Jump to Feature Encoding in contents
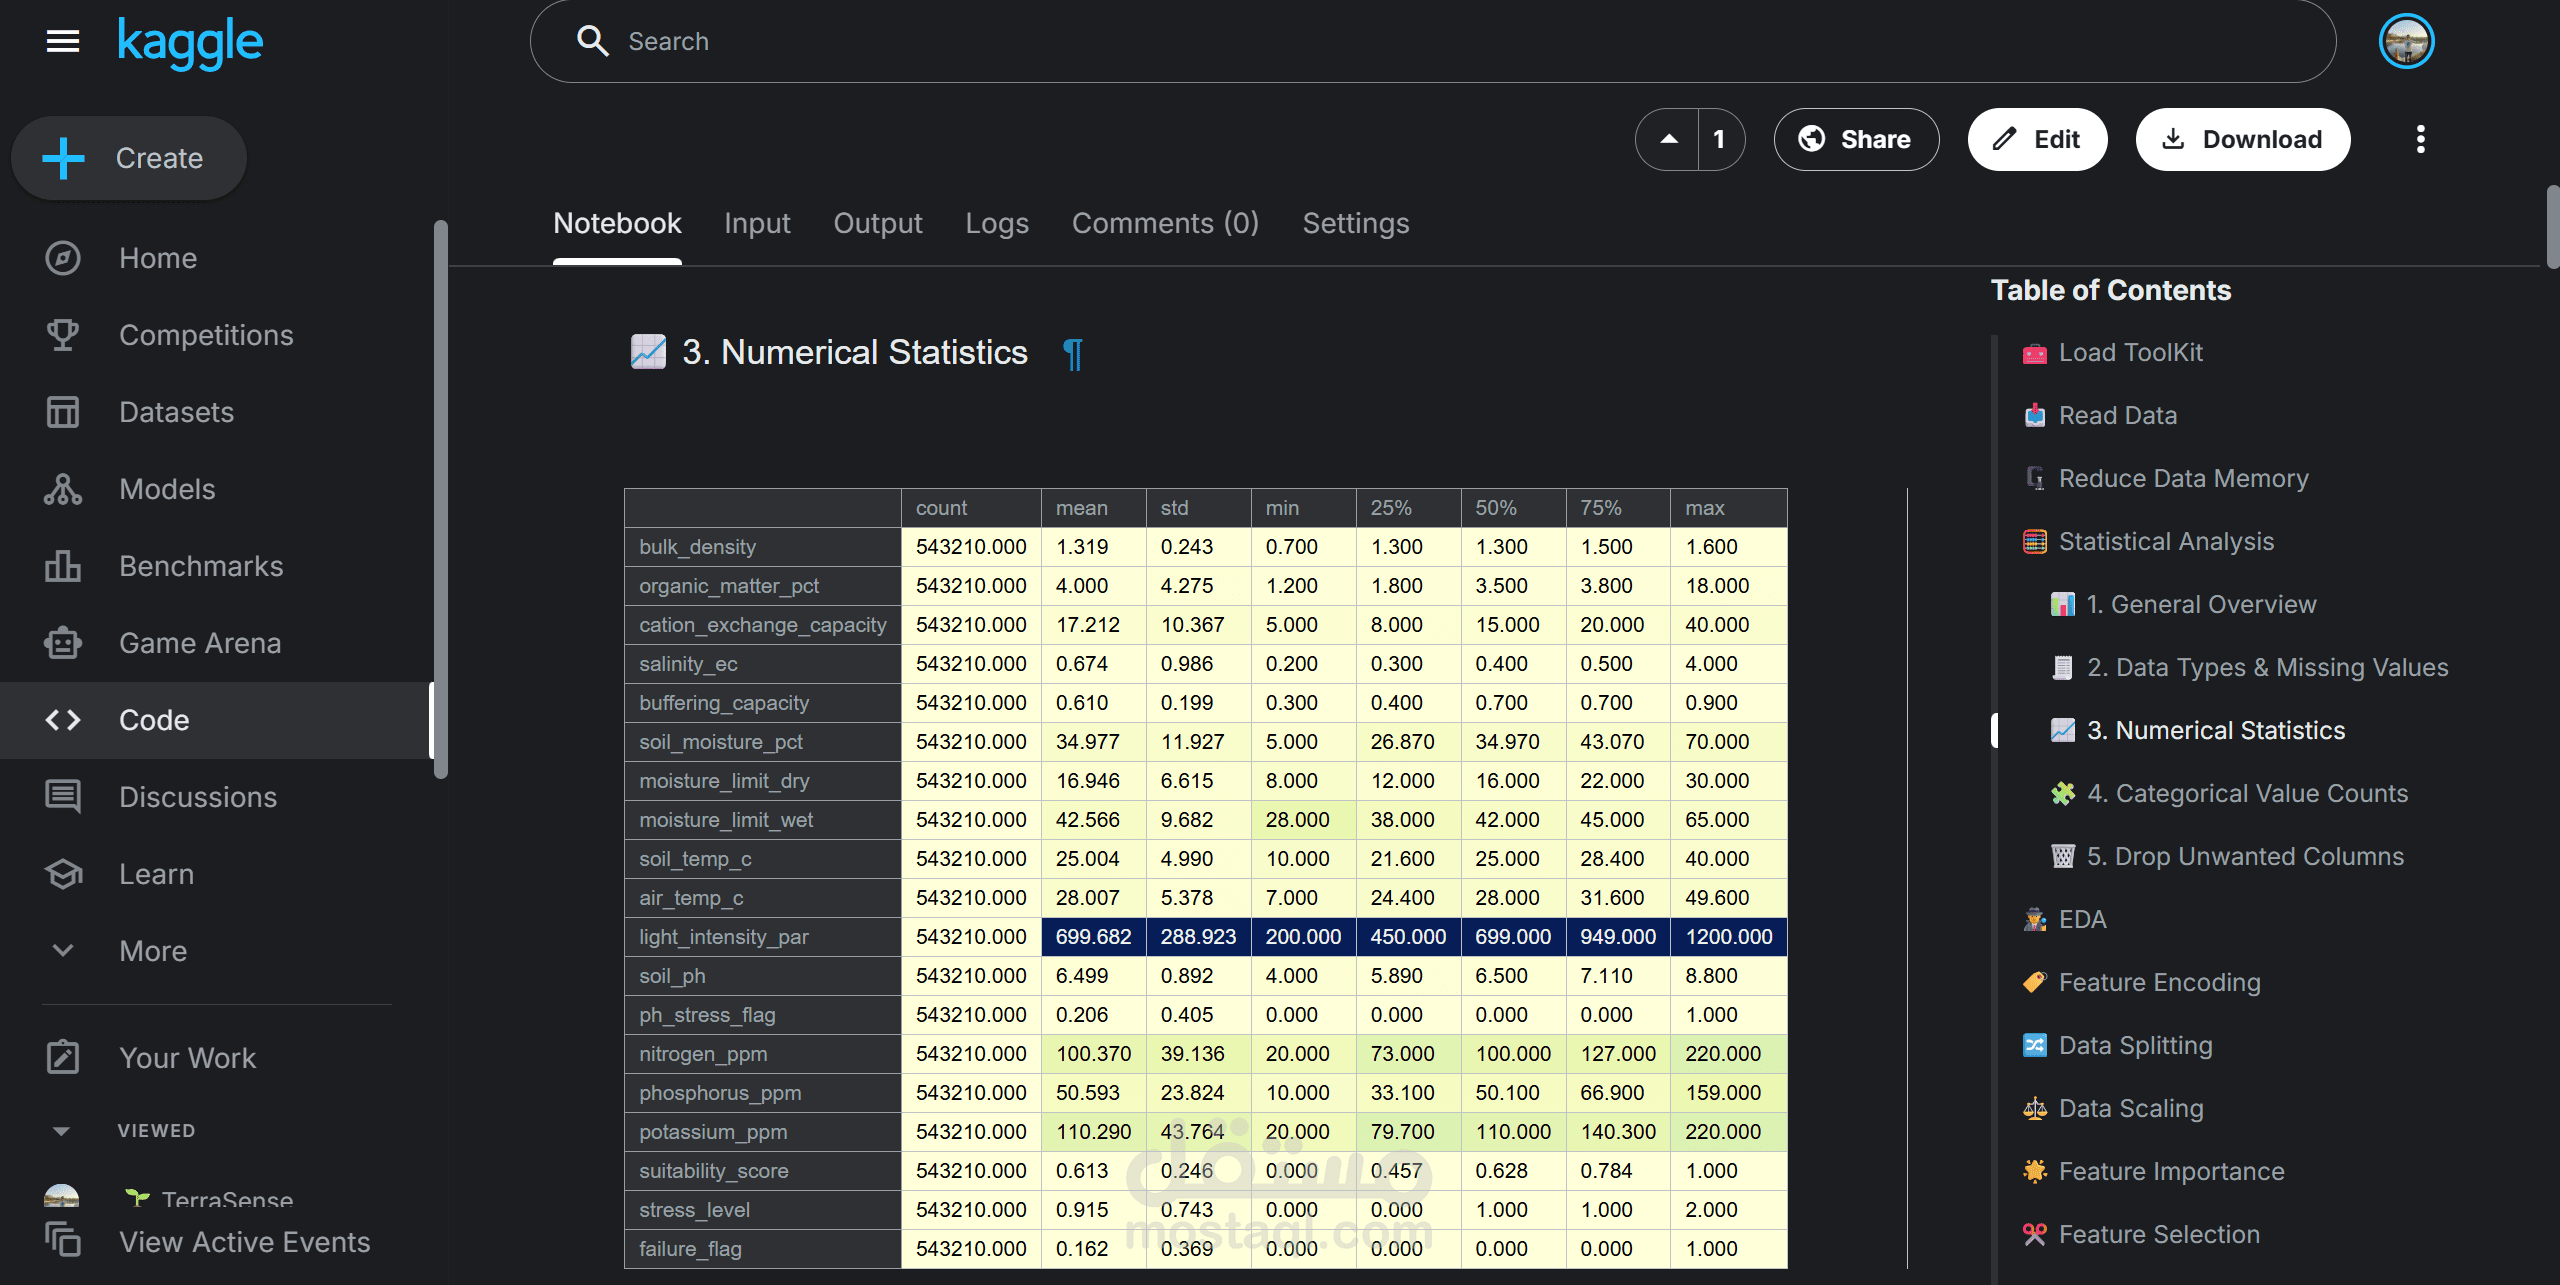 click(2158, 982)
